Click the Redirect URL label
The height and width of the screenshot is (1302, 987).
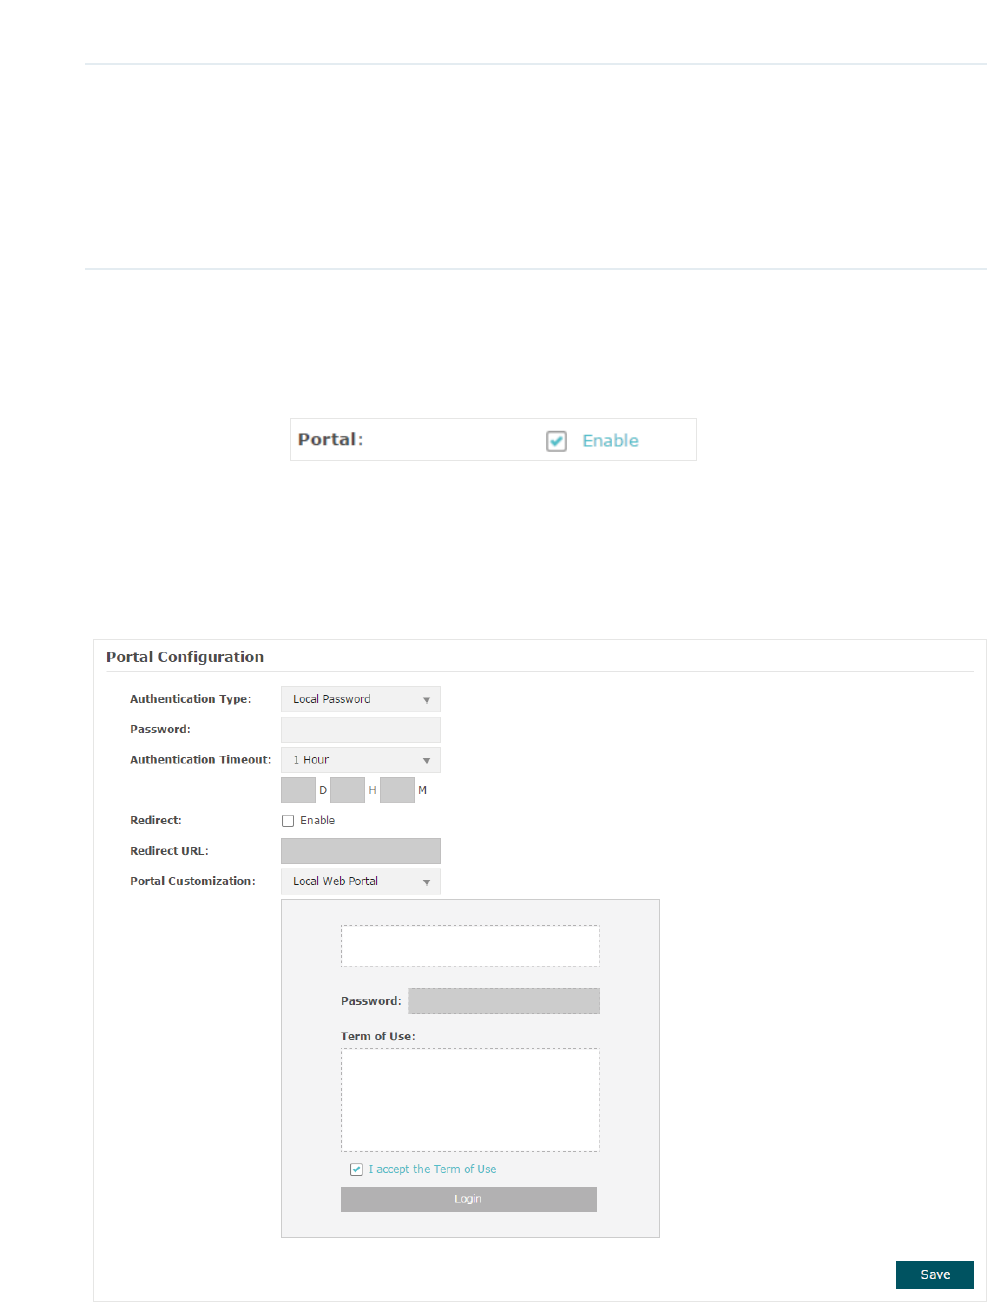(169, 851)
